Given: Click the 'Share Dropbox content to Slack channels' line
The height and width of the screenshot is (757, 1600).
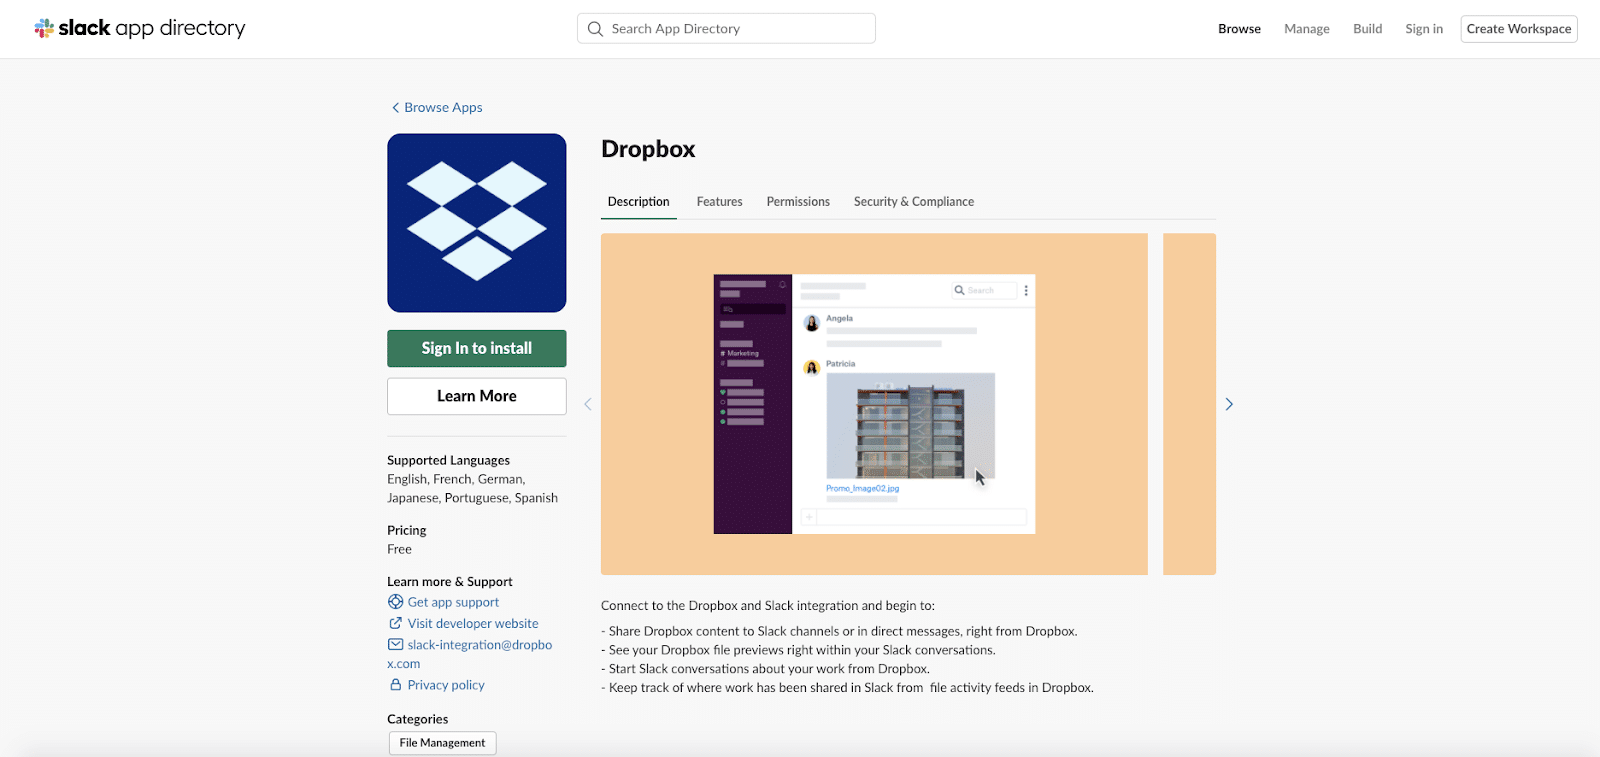Looking at the screenshot, I should coord(839,631).
